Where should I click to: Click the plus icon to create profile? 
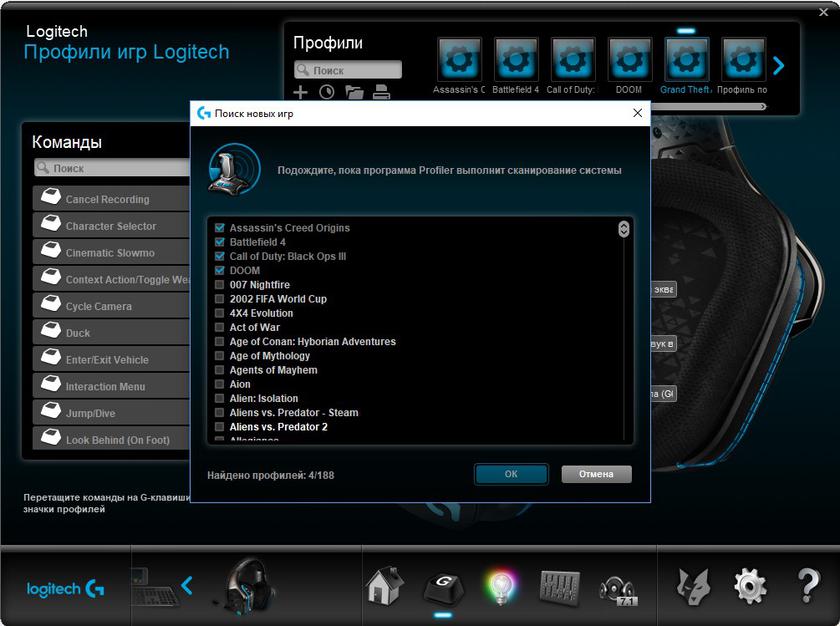[300, 92]
